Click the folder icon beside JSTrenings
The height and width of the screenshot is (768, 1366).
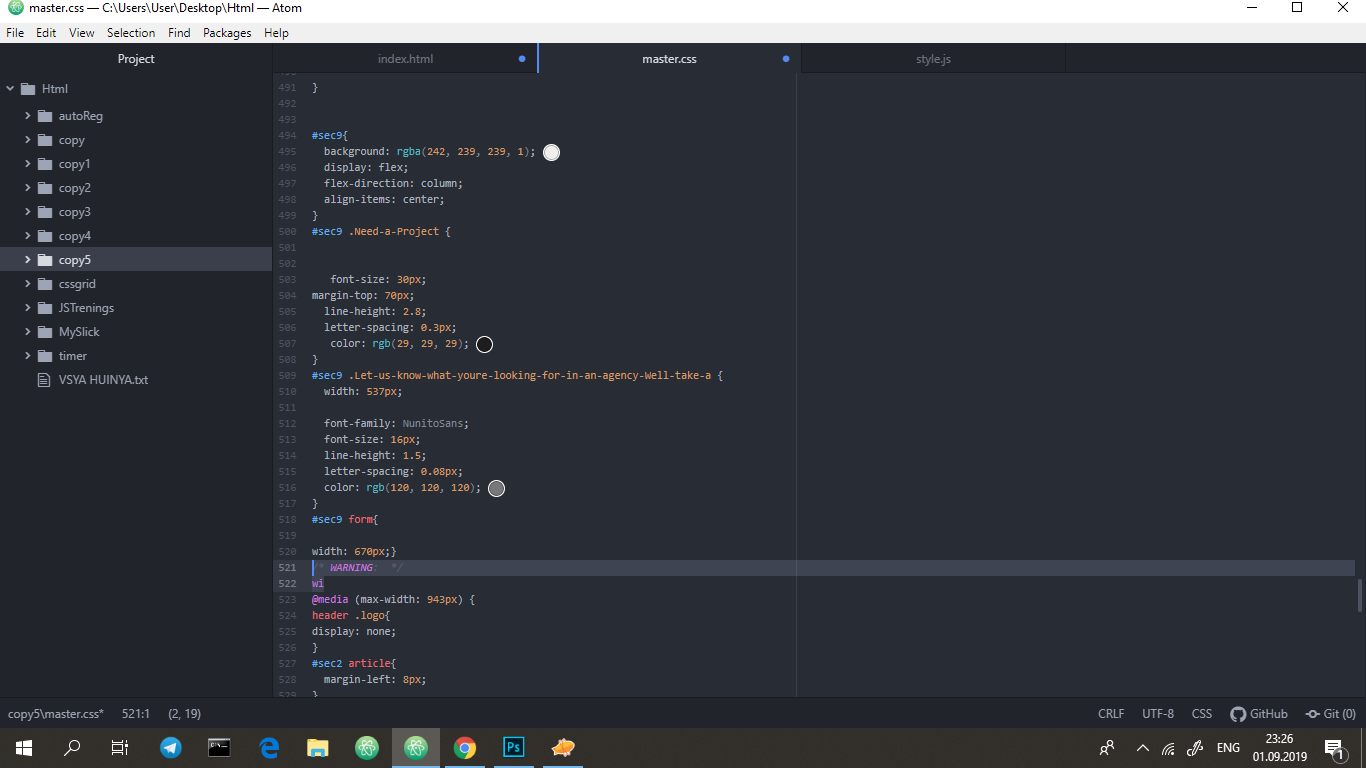tap(45, 308)
